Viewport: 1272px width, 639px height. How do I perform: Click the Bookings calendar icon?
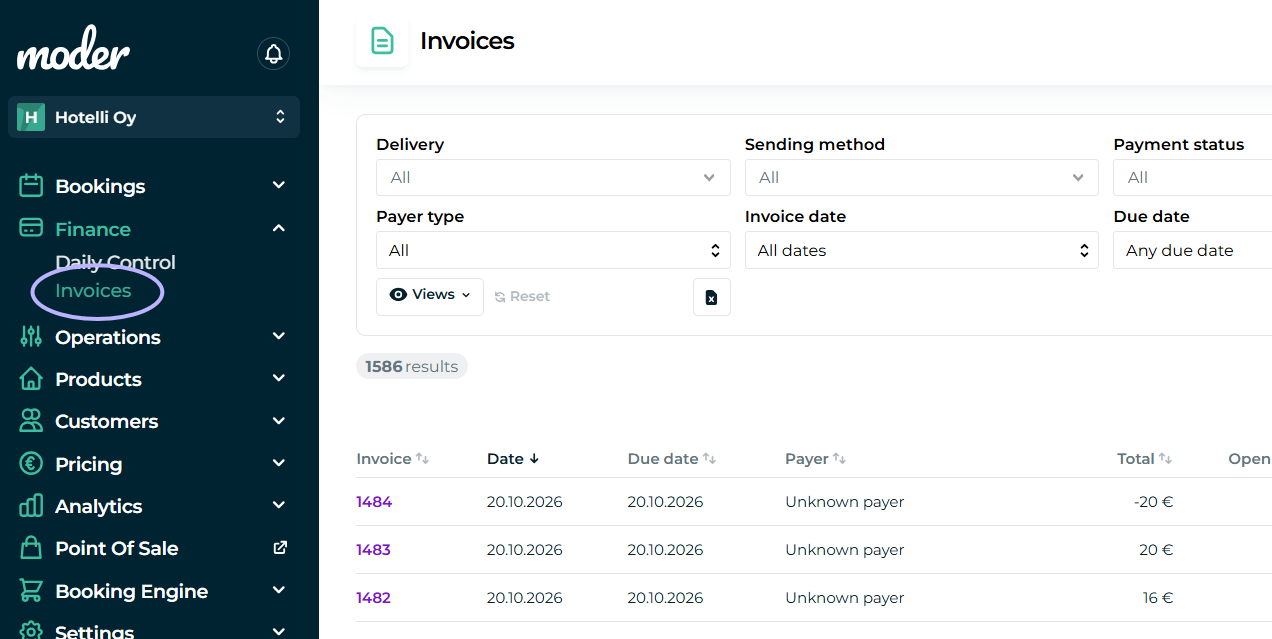click(x=31, y=186)
